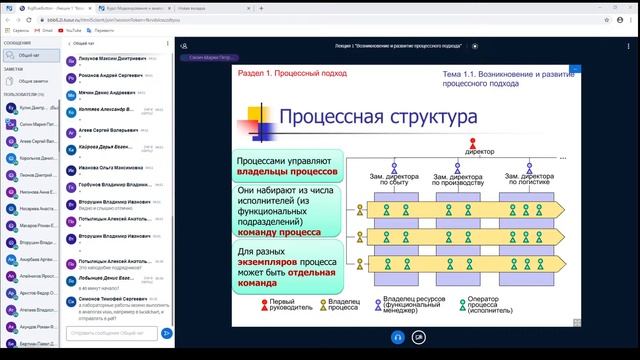Reload the page in the browser

point(29,20)
